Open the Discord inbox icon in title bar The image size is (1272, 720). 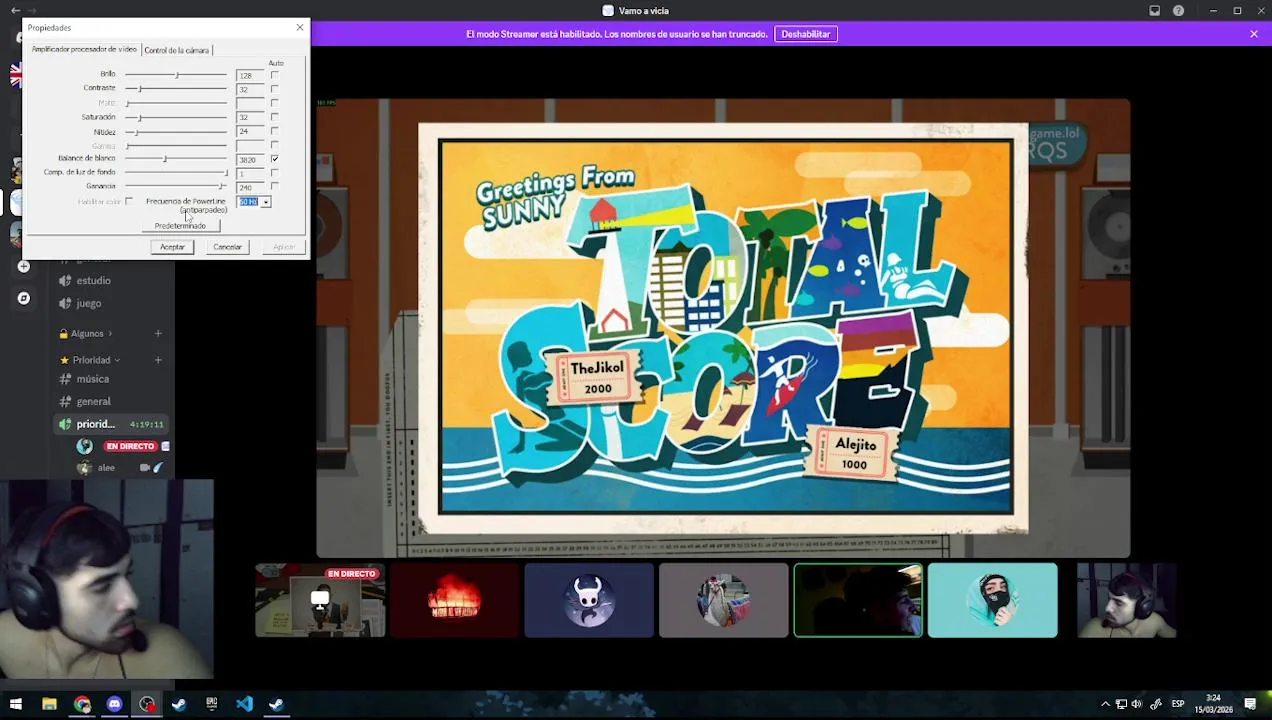(x=1154, y=11)
